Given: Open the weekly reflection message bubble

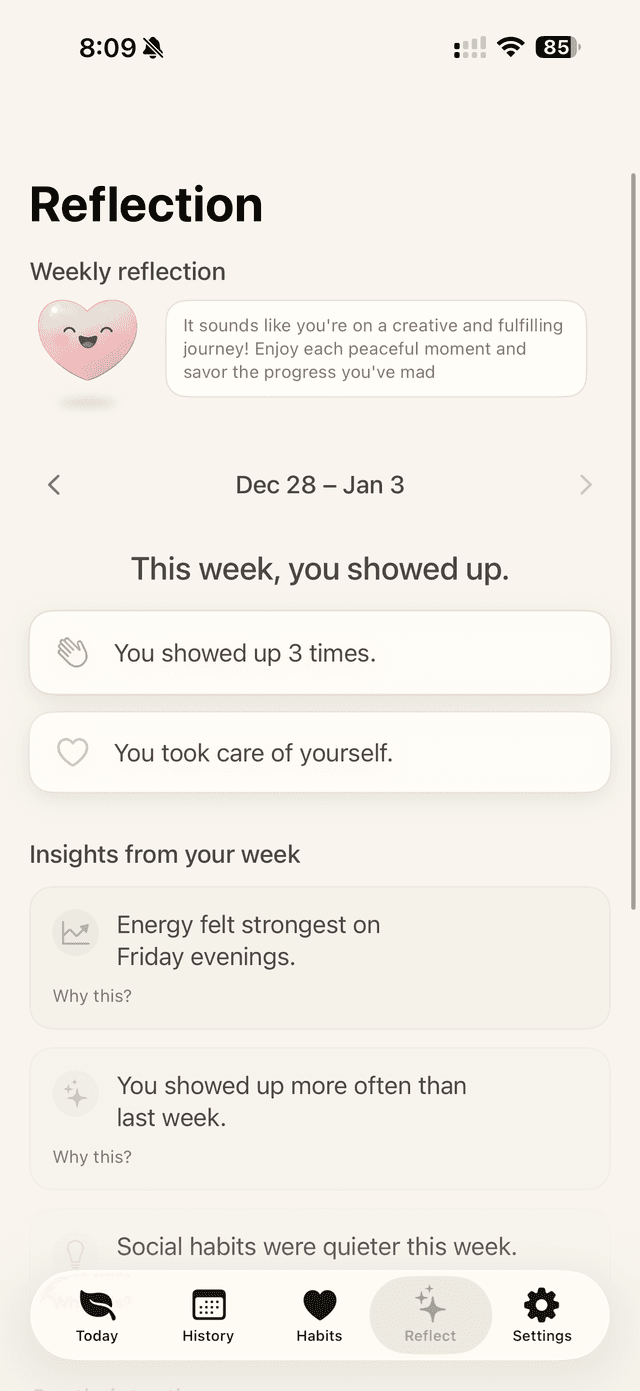Looking at the screenshot, I should [376, 349].
